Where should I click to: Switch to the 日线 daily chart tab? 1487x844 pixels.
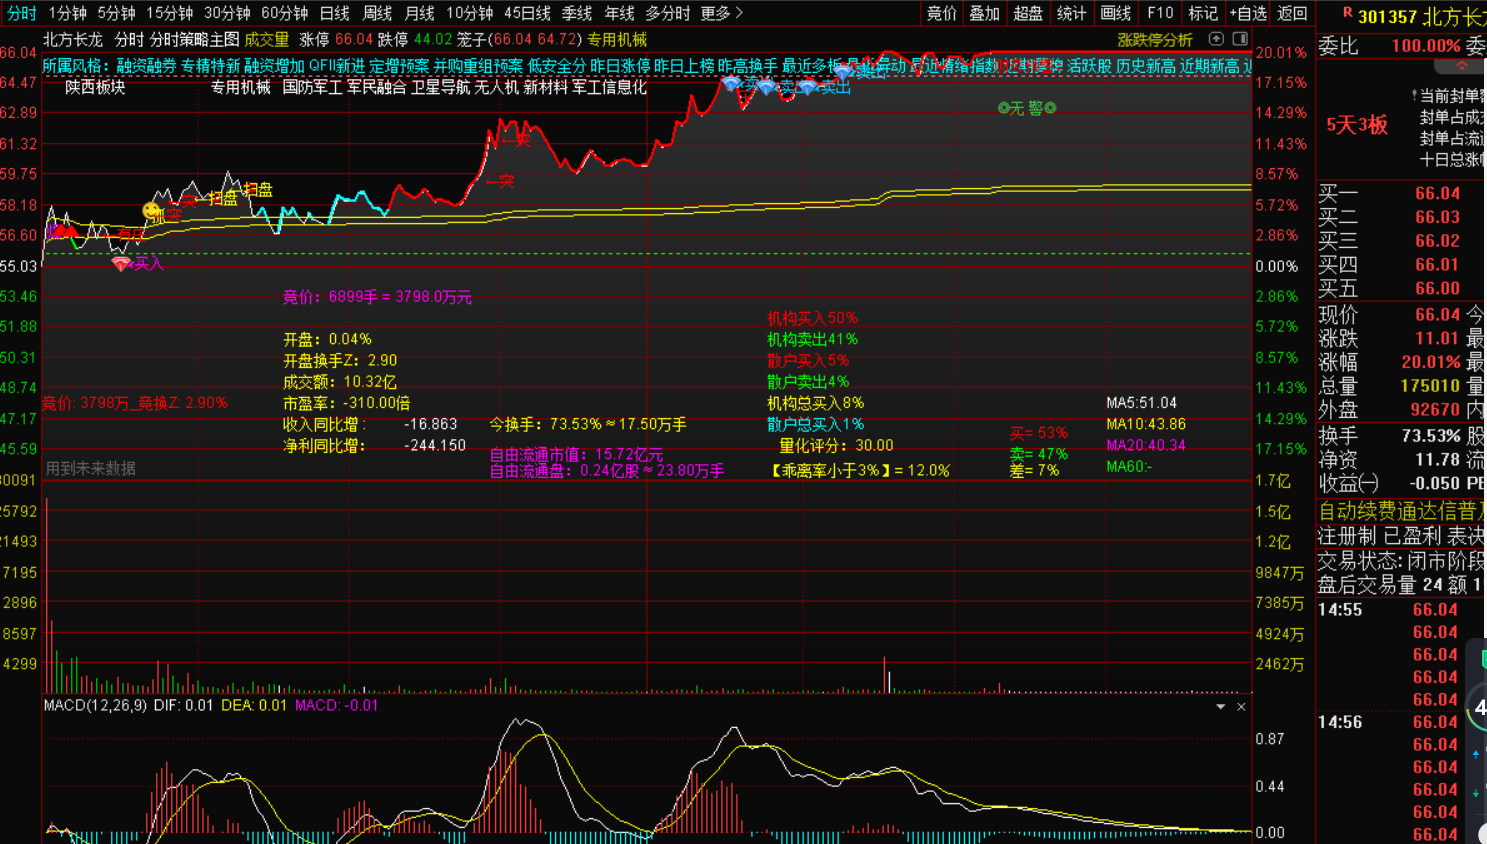tap(334, 13)
